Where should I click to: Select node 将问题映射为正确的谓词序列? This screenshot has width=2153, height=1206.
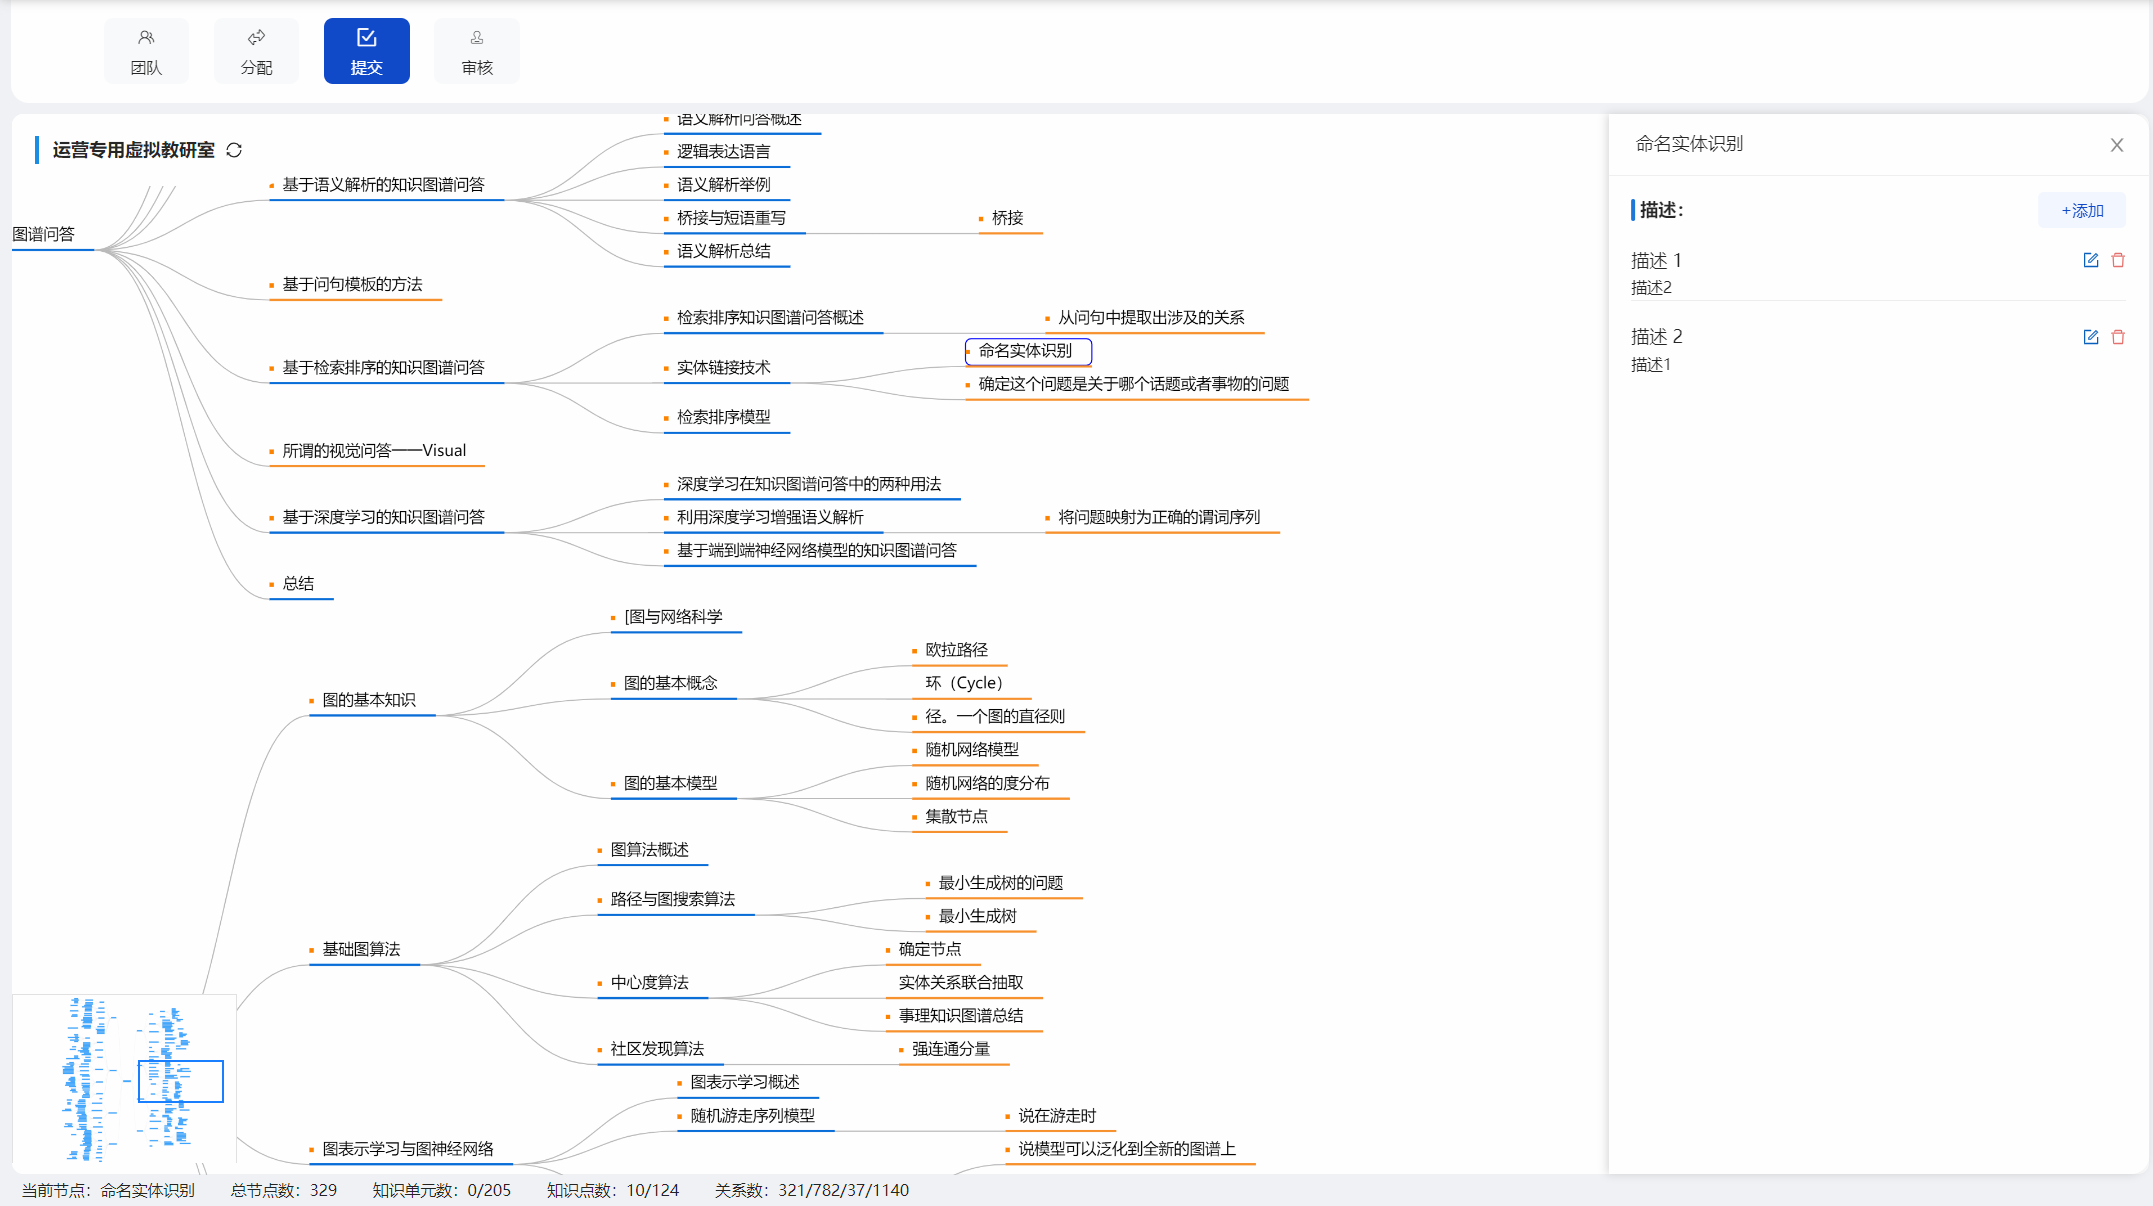(x=1159, y=517)
